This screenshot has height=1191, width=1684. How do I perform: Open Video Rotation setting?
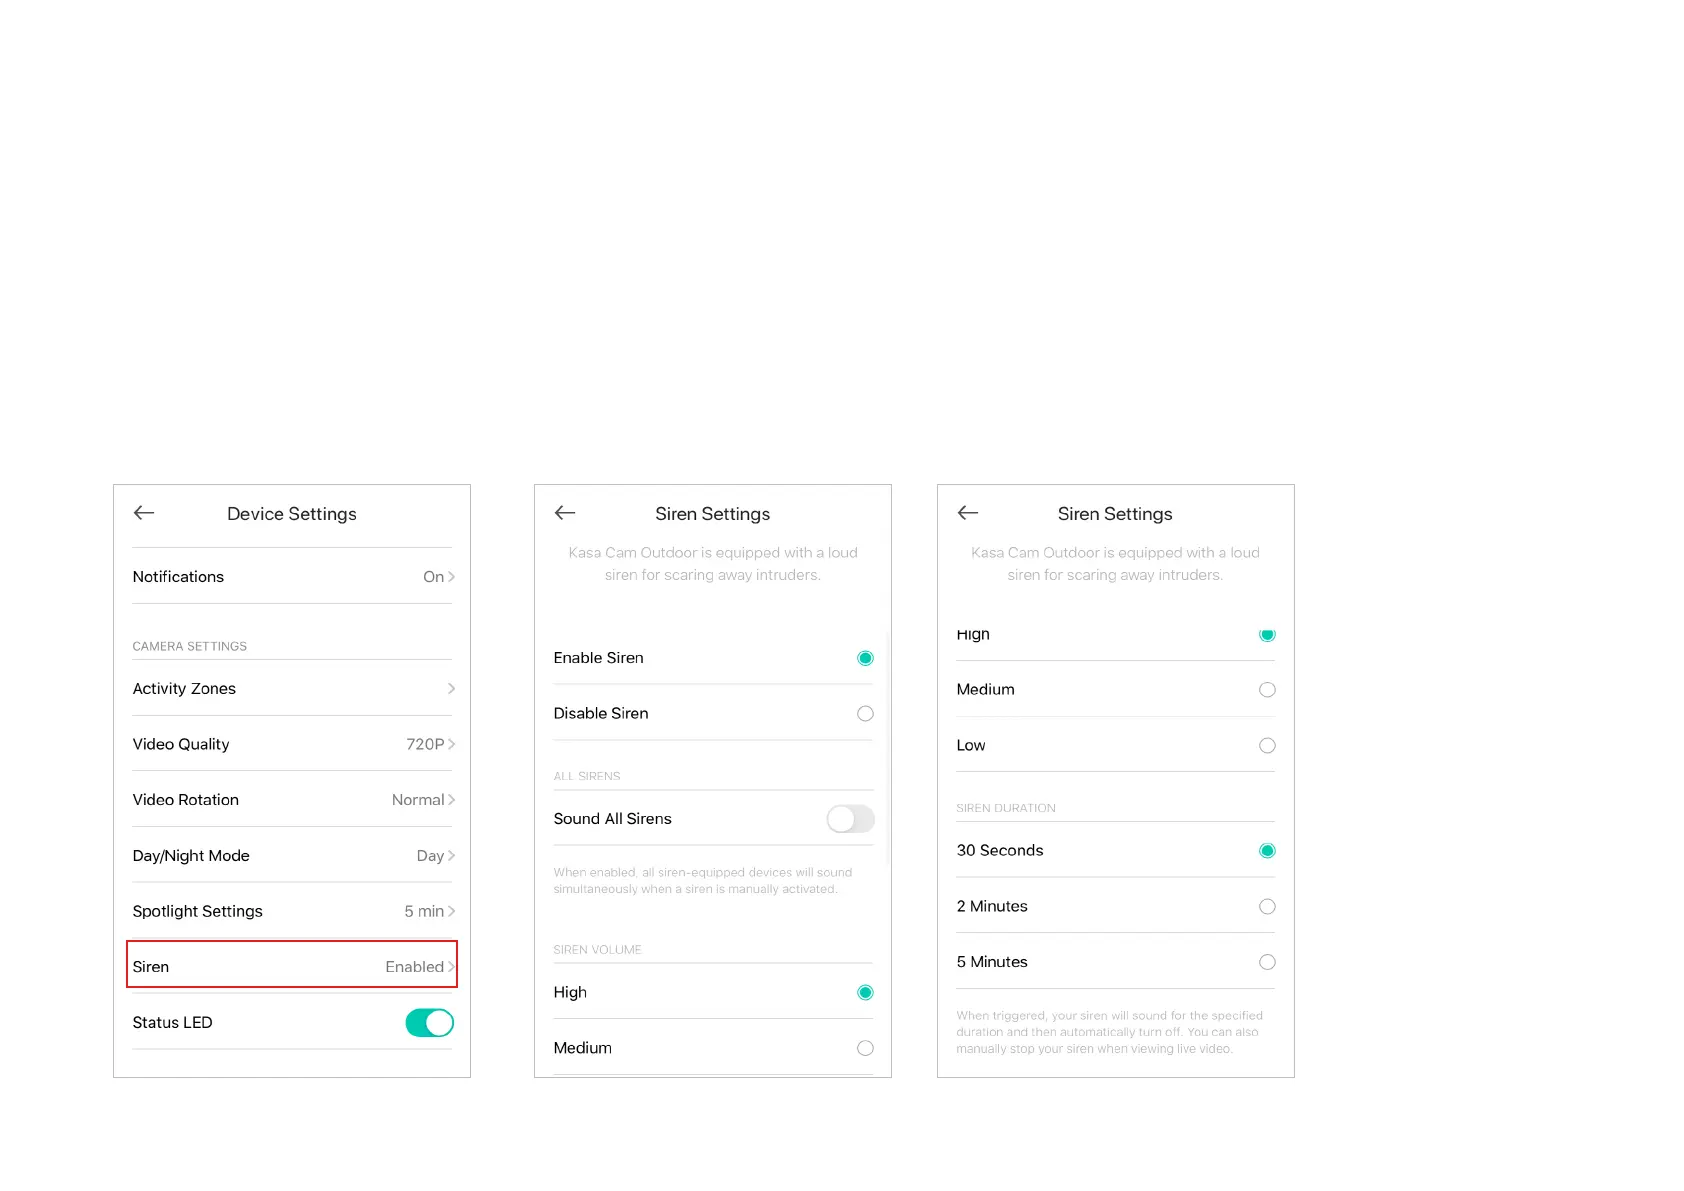click(424, 800)
